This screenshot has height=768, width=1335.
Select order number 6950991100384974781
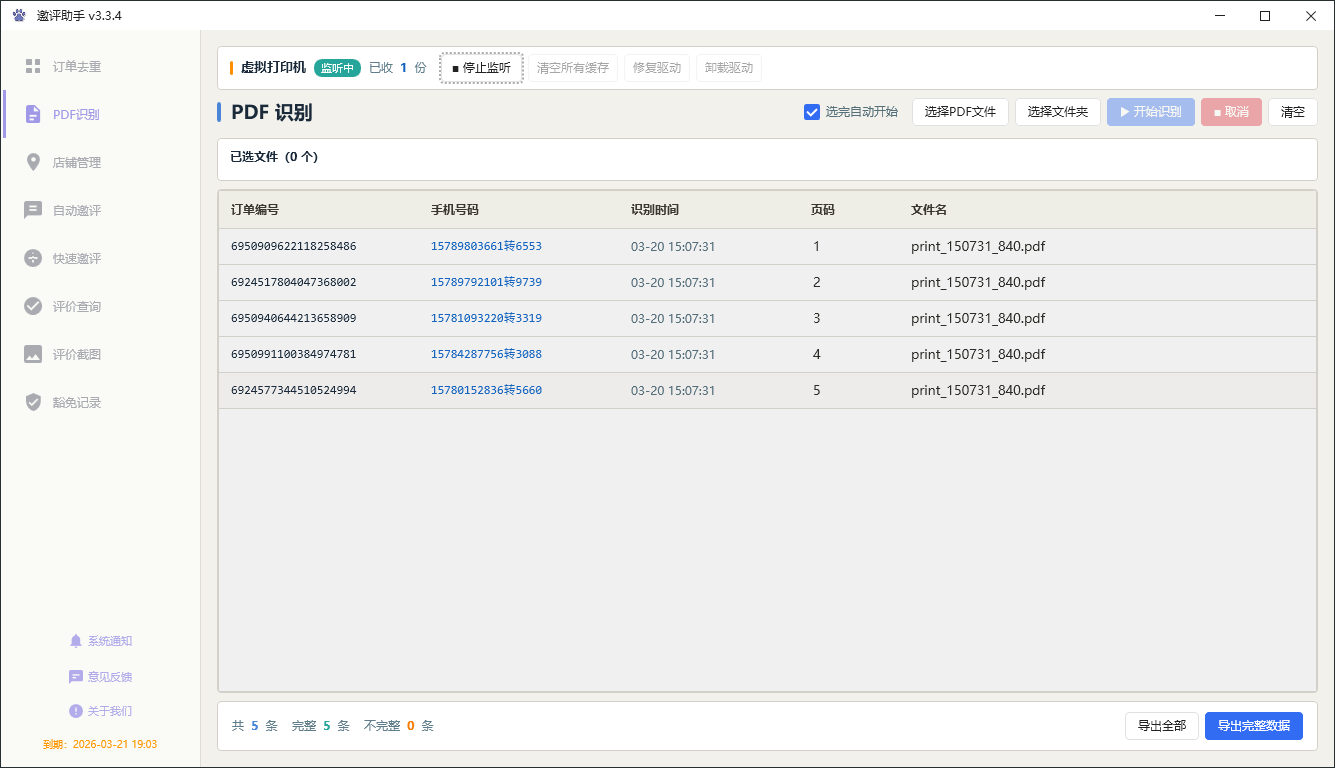(294, 354)
